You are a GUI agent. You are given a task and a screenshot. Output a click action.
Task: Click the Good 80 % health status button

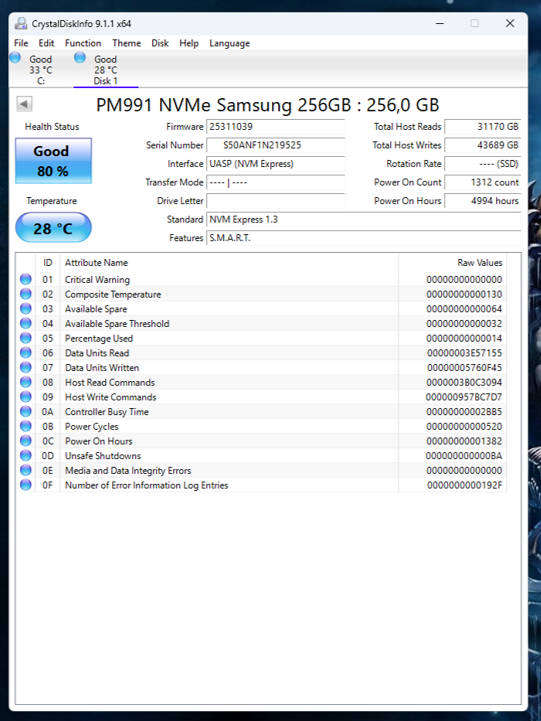53,160
